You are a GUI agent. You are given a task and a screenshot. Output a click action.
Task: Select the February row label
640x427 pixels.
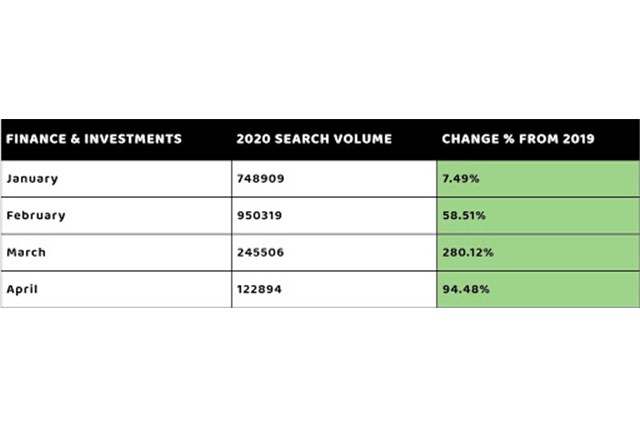(x=35, y=214)
